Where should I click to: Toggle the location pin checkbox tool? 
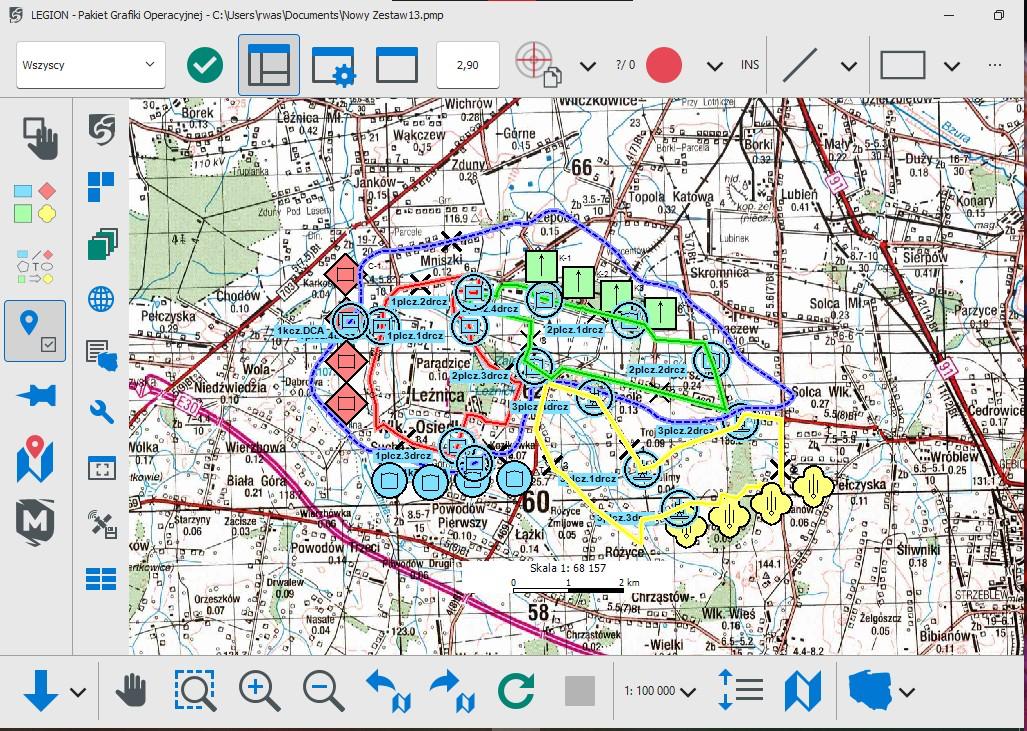point(35,330)
